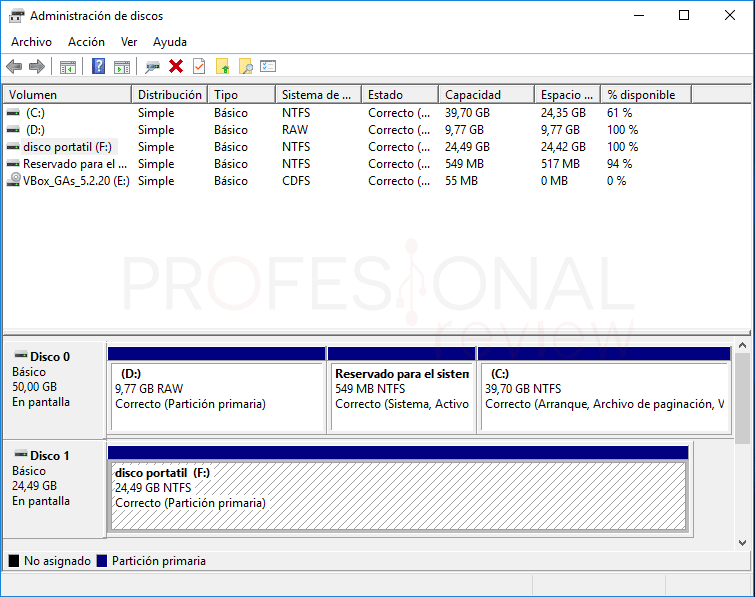Viewport: 755px width, 597px height.
Task: Click the 39,70 GB capacity cell
Action: pos(467,113)
